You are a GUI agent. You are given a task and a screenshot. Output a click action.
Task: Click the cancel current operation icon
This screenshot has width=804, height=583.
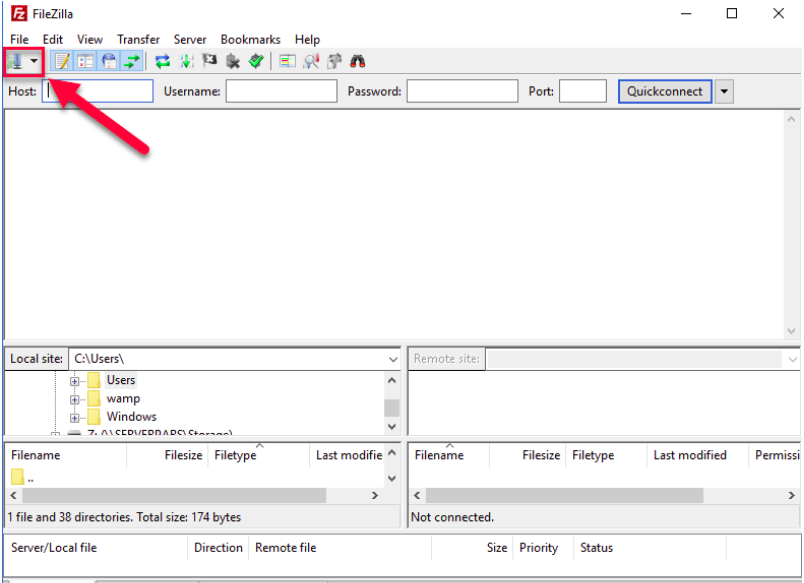pos(210,62)
